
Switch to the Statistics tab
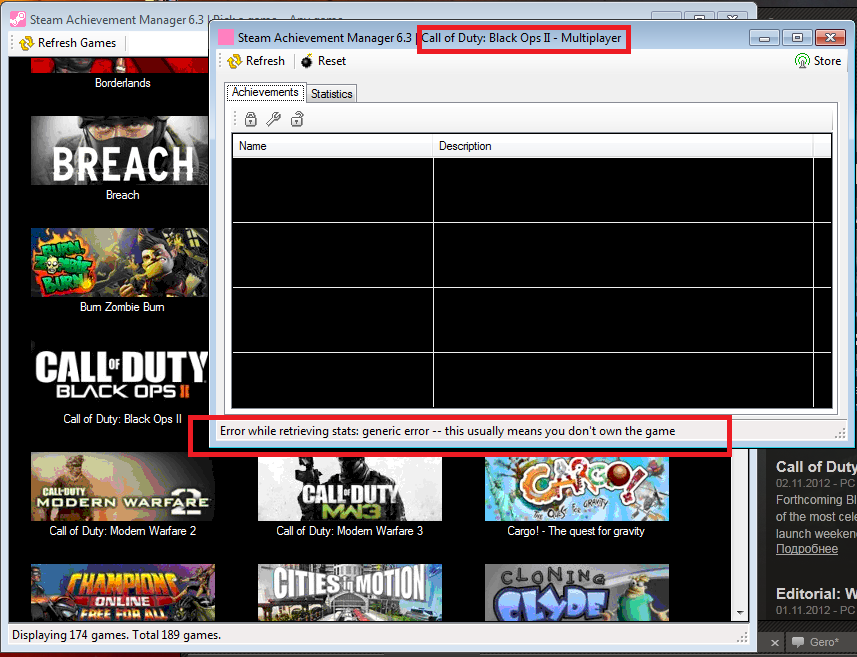331,94
